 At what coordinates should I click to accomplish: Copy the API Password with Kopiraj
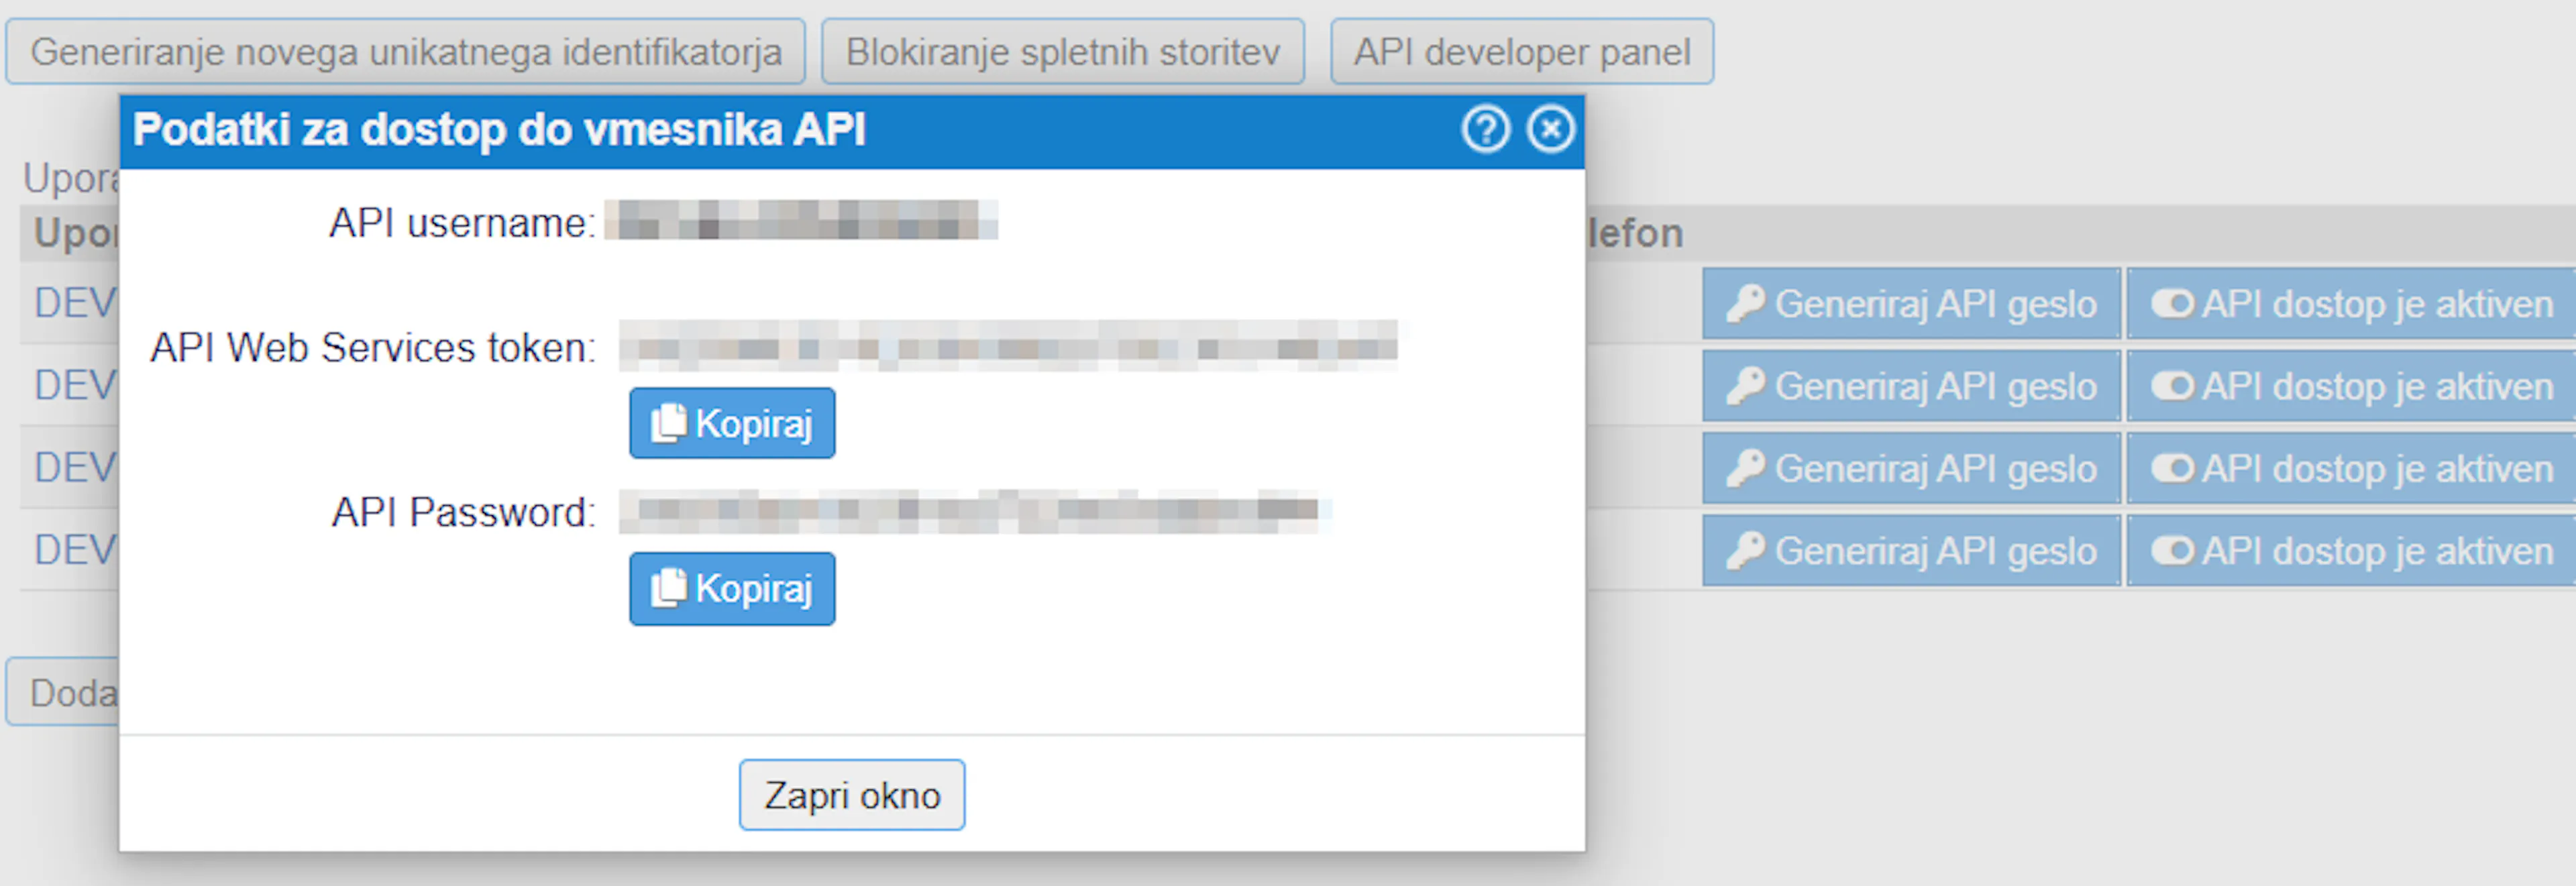(x=731, y=589)
